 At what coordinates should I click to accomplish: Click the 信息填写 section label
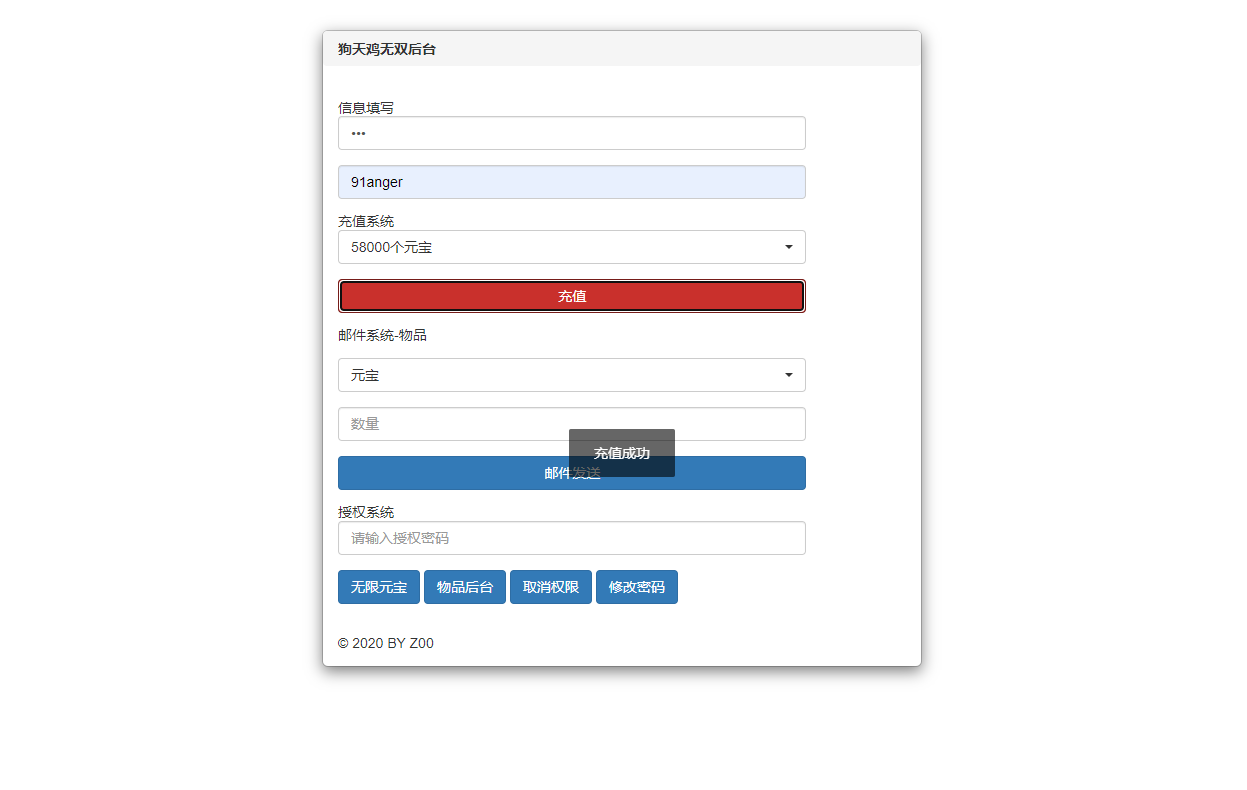coord(366,108)
